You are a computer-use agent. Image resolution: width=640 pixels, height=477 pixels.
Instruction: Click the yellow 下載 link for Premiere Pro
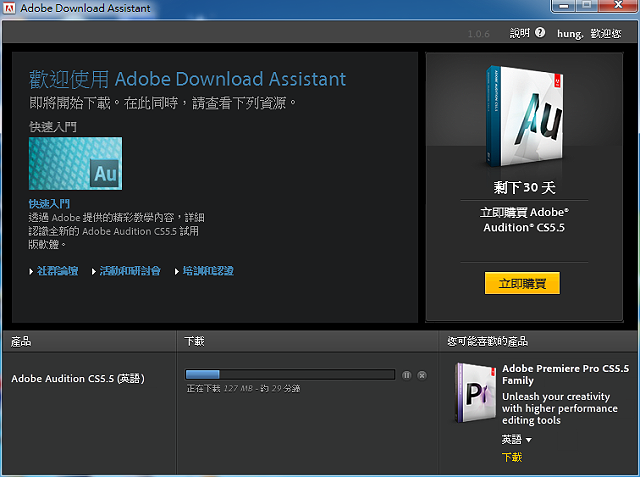[512, 457]
